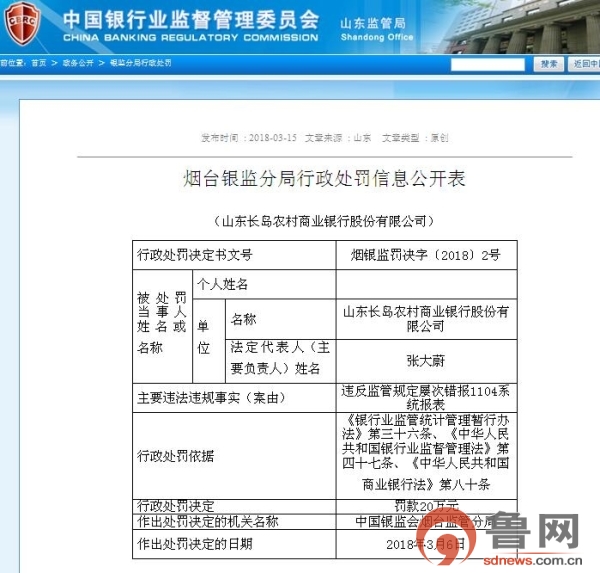Select the 文章类型：原创 text
The width and height of the screenshot is (600, 573).
[415, 138]
